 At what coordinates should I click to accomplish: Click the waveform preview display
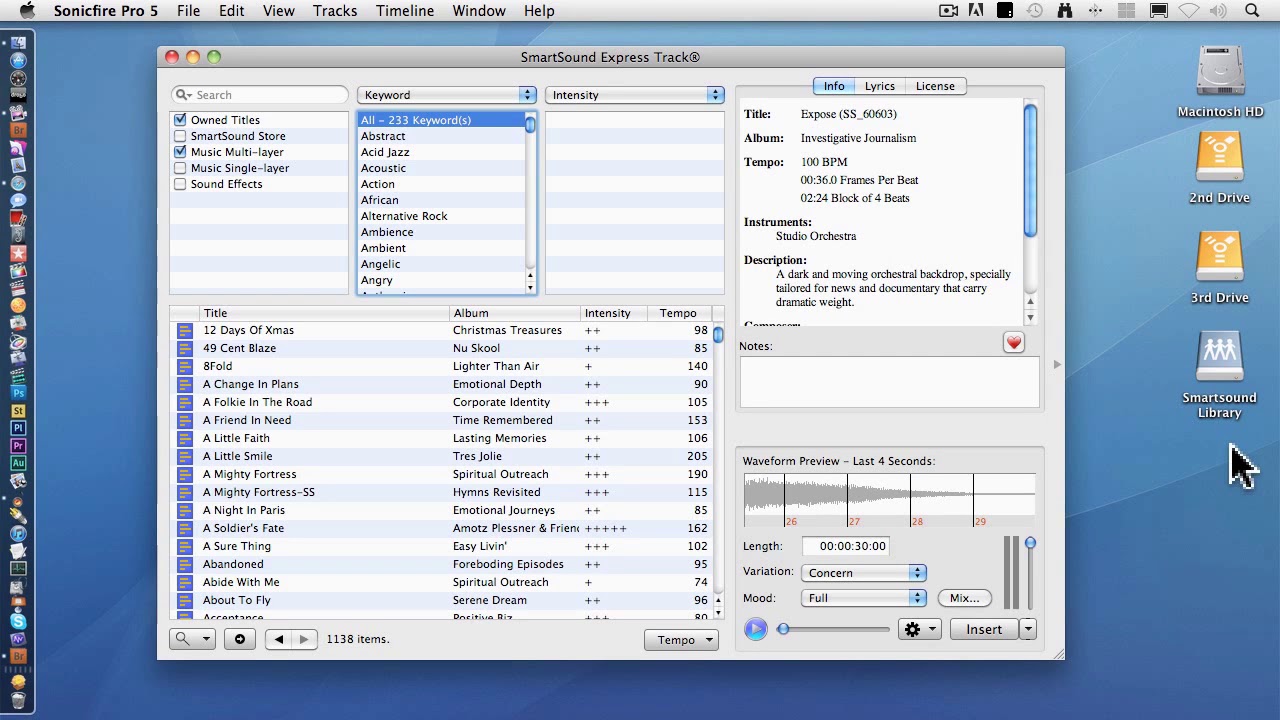(889, 500)
